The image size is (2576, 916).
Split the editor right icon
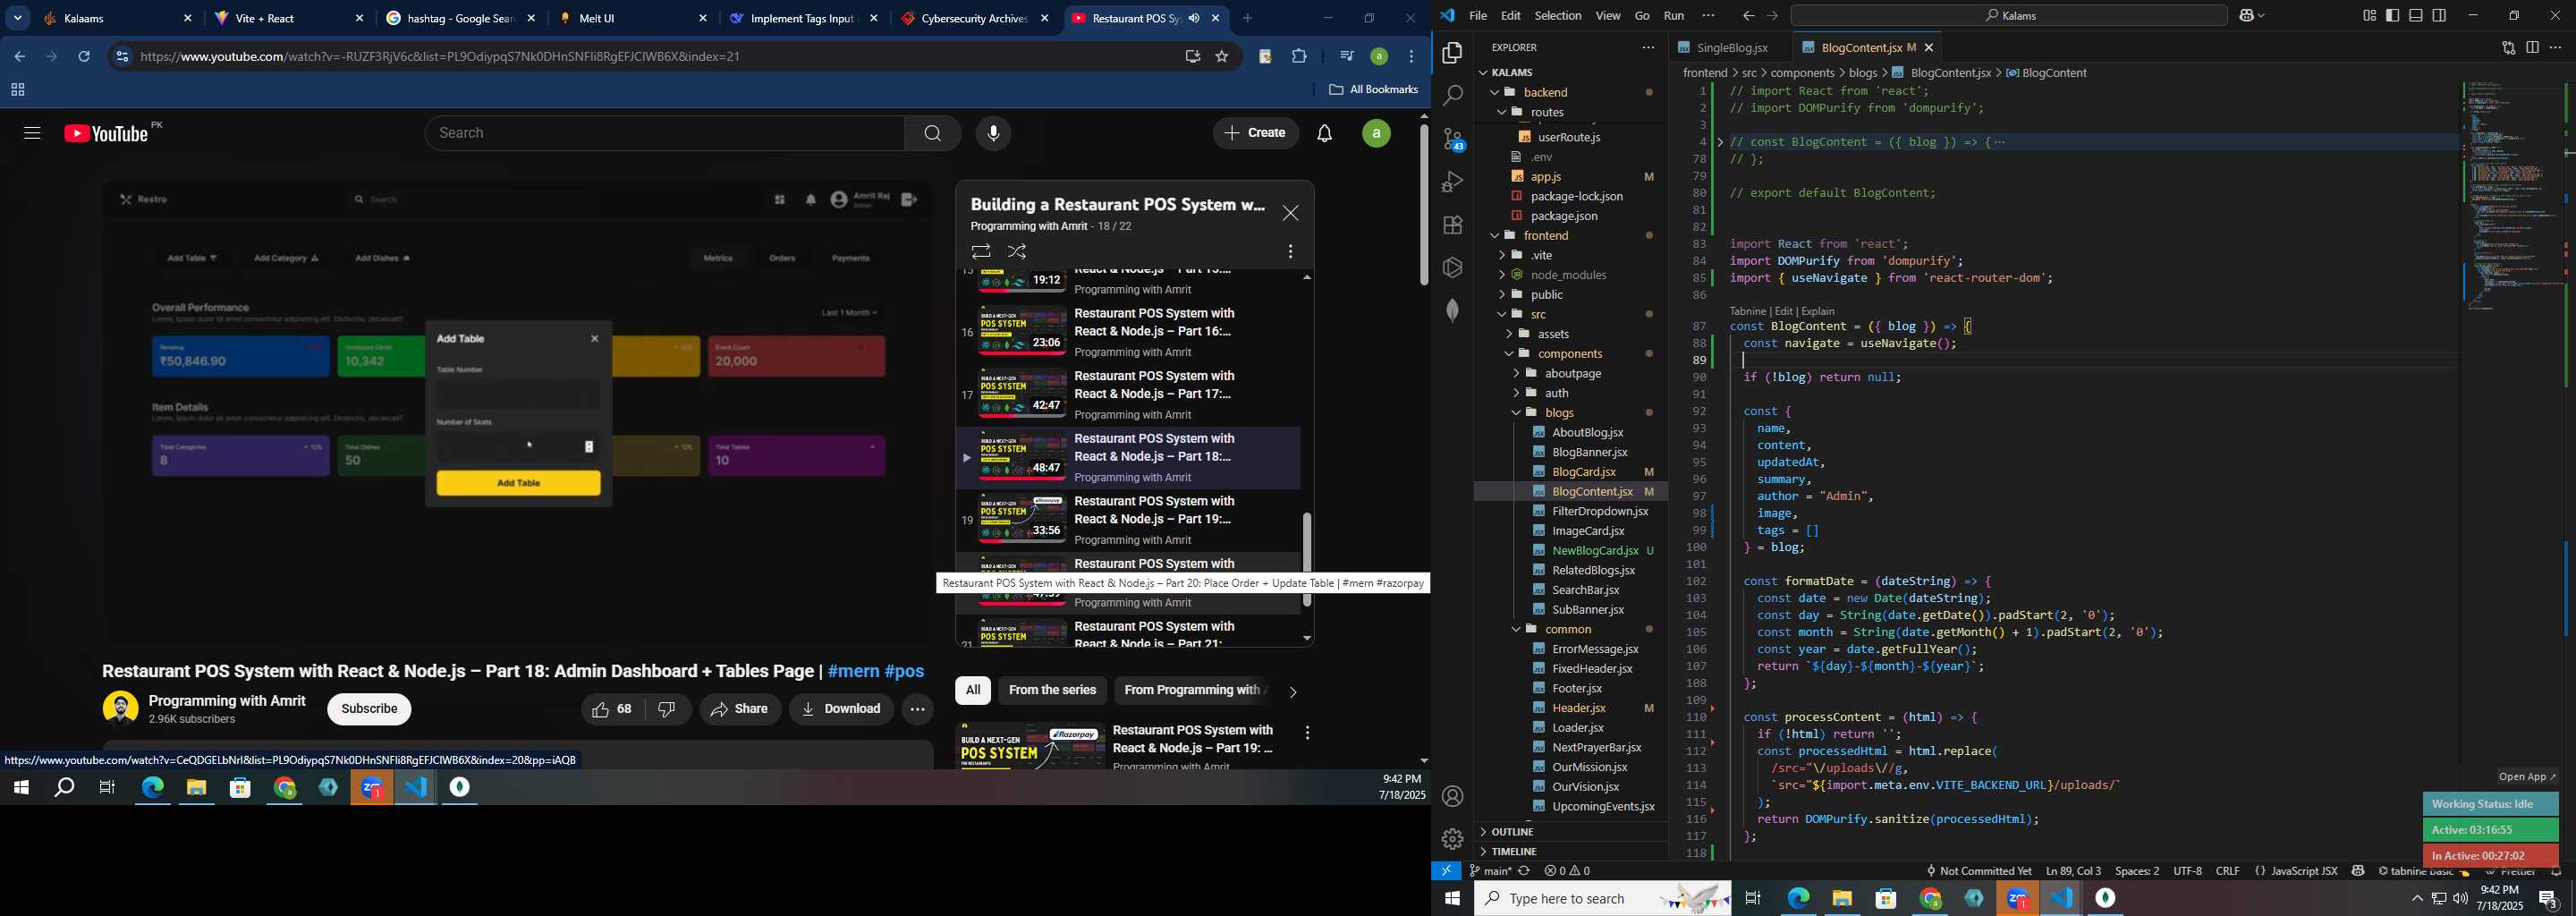point(2532,48)
